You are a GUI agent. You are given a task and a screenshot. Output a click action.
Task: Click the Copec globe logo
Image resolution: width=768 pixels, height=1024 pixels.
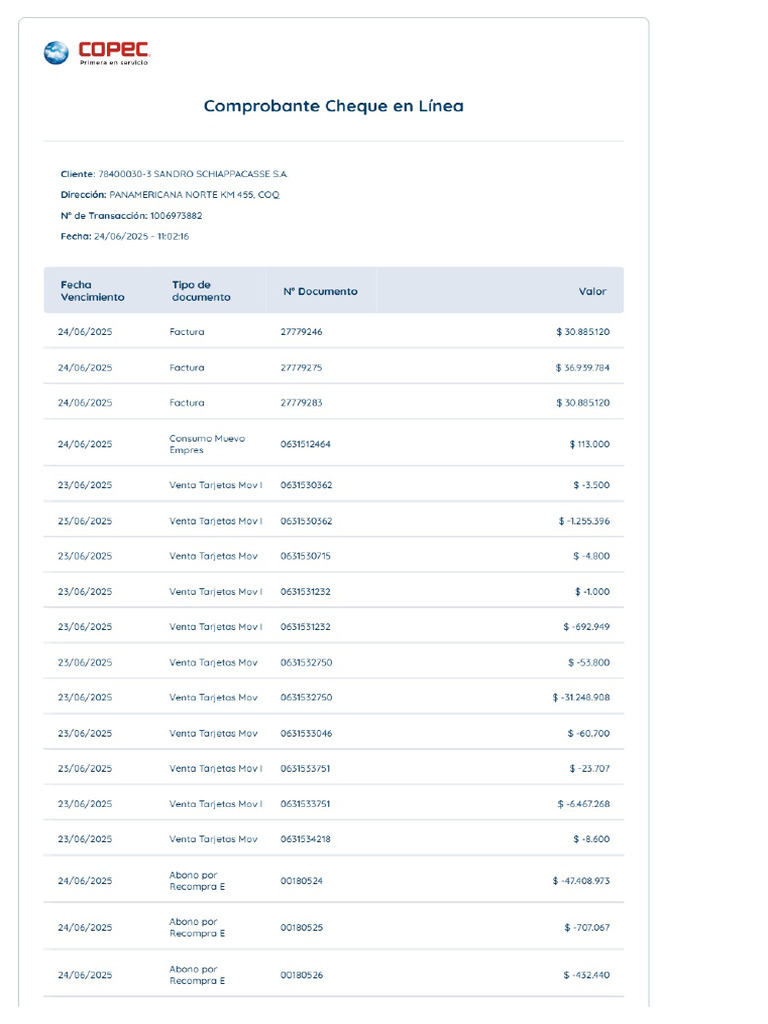point(56,52)
